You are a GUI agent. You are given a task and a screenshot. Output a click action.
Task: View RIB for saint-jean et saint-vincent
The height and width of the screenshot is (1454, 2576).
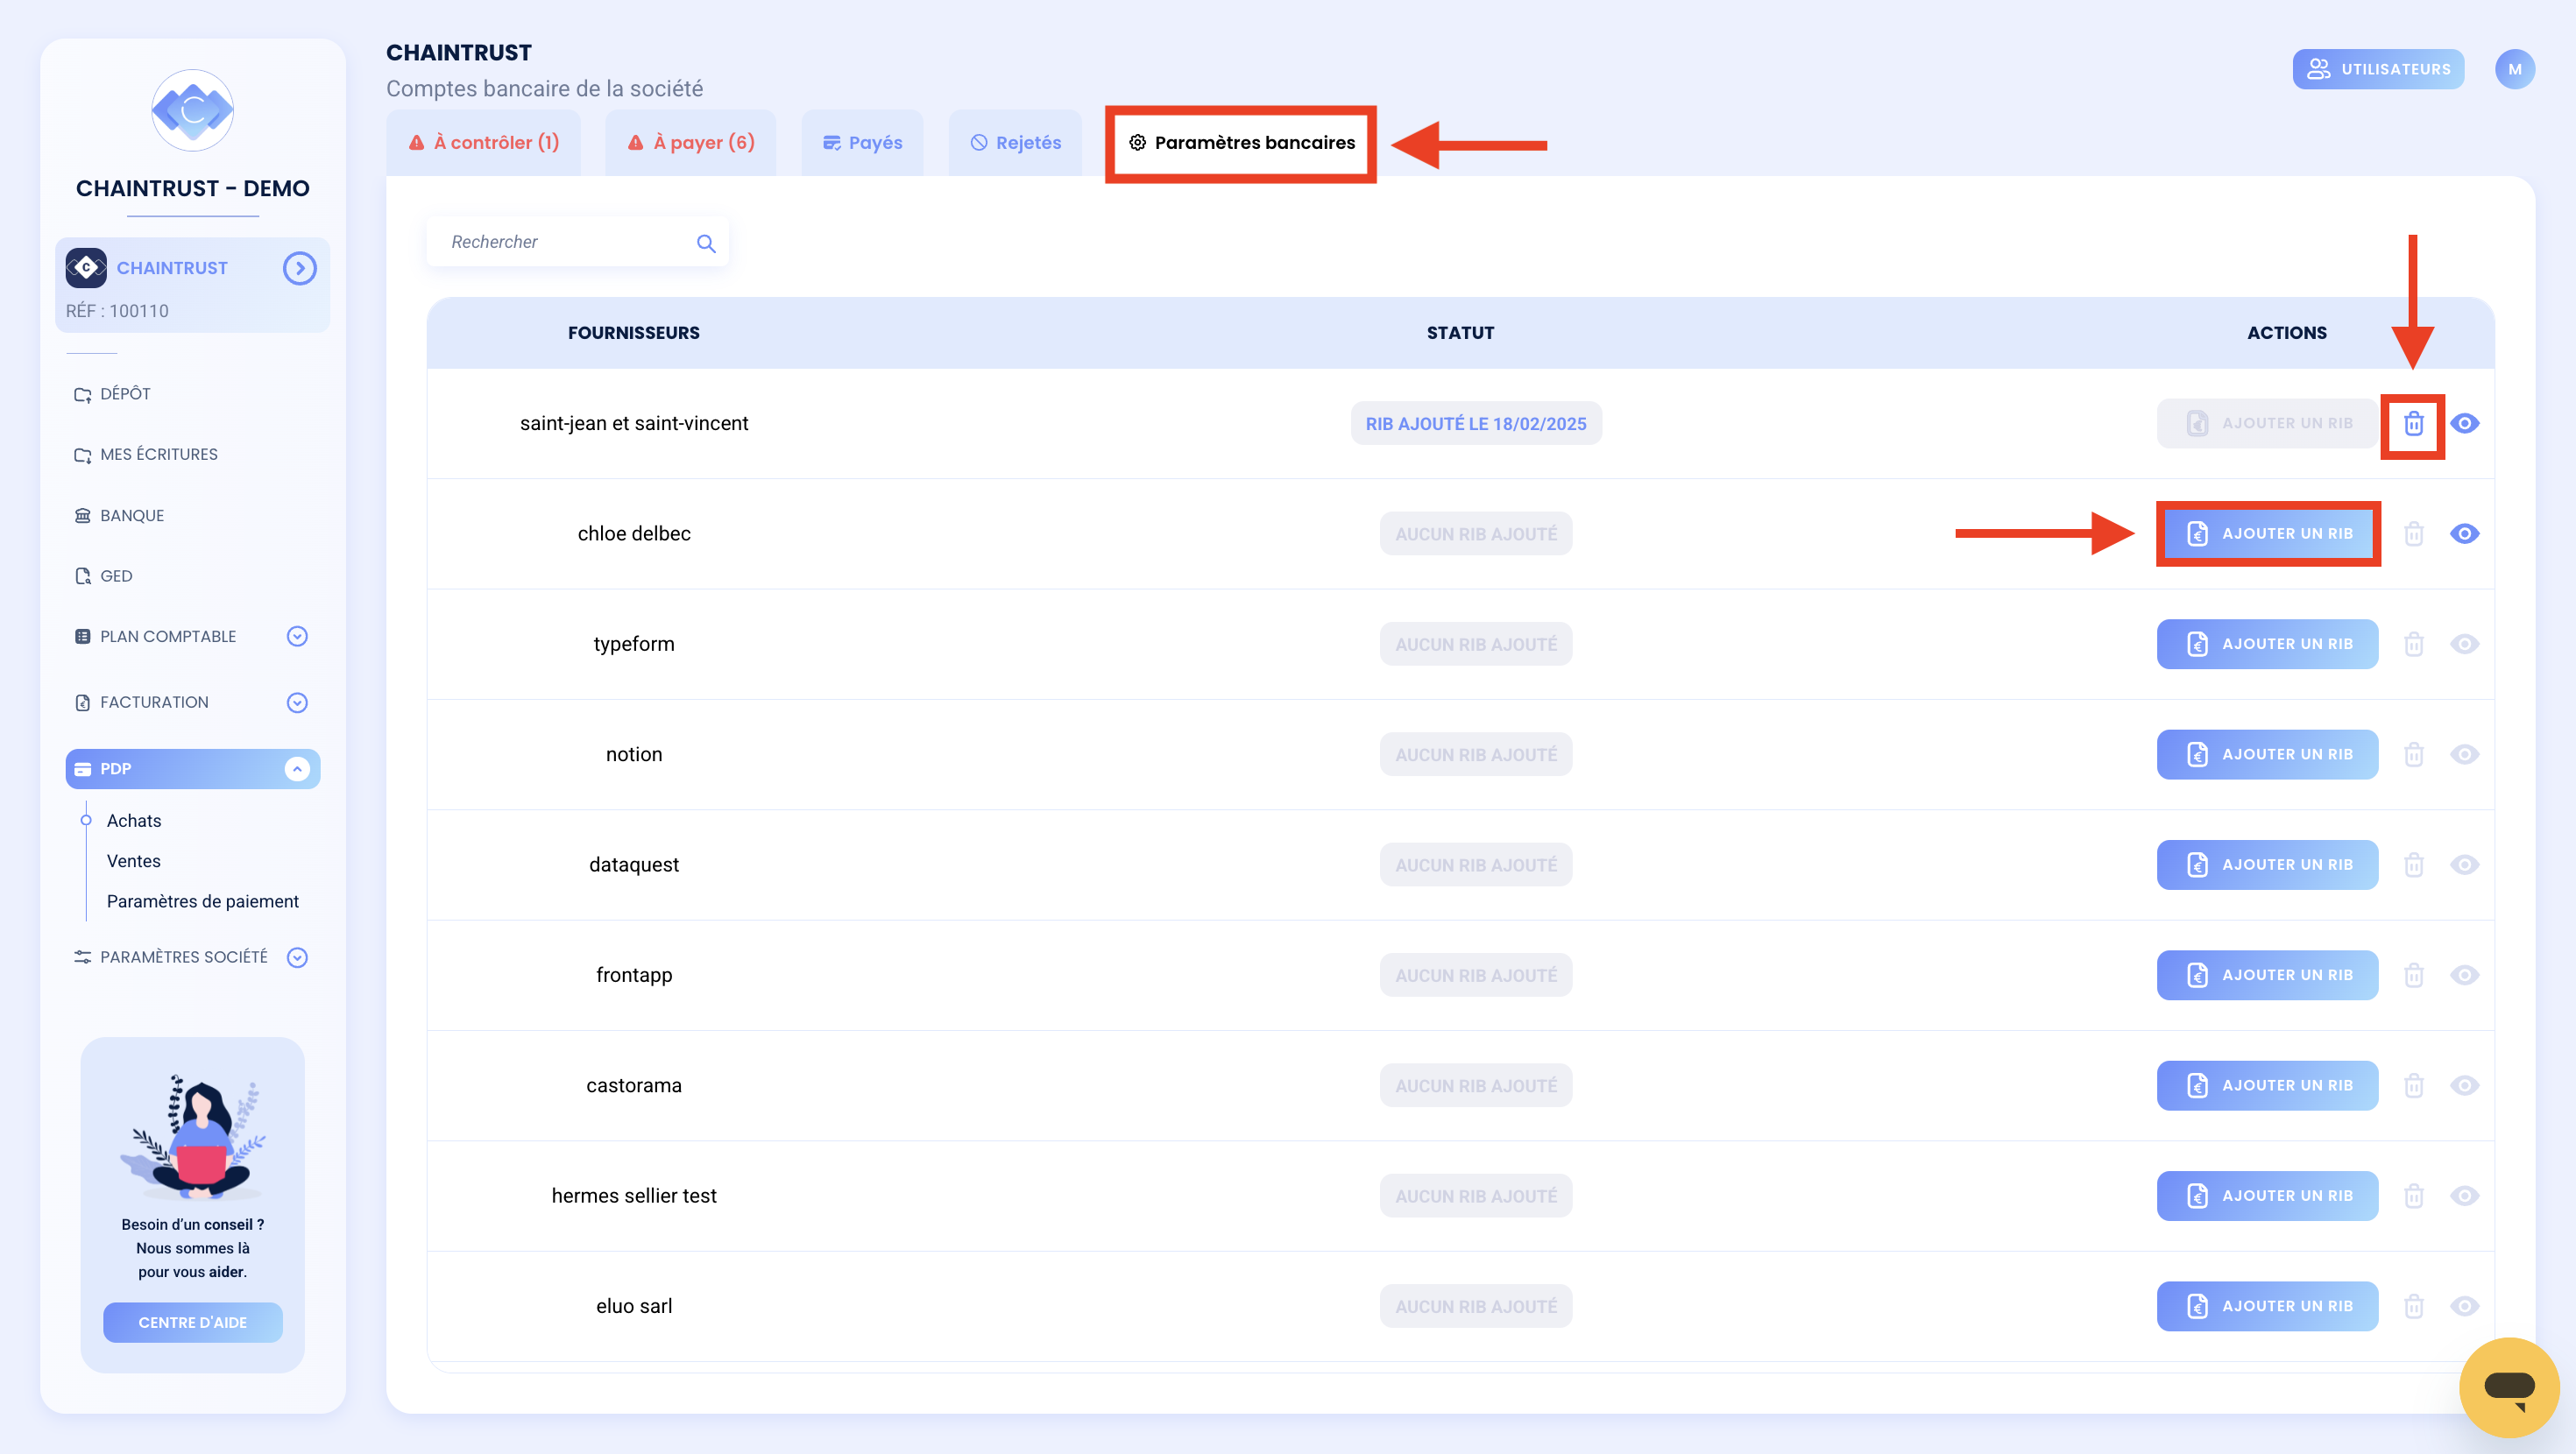pyautogui.click(x=2464, y=424)
